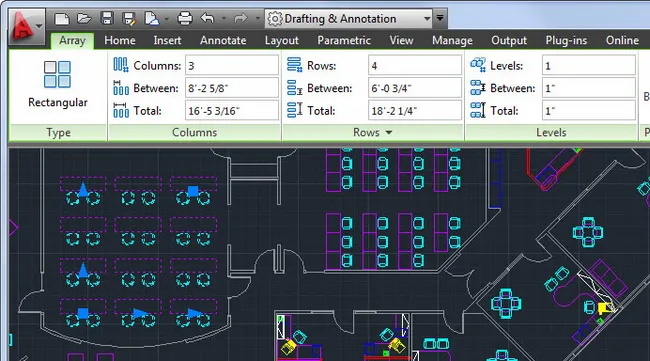This screenshot has width=650, height=361.
Task: Click the row Between spacing icon
Action: pos(294,88)
